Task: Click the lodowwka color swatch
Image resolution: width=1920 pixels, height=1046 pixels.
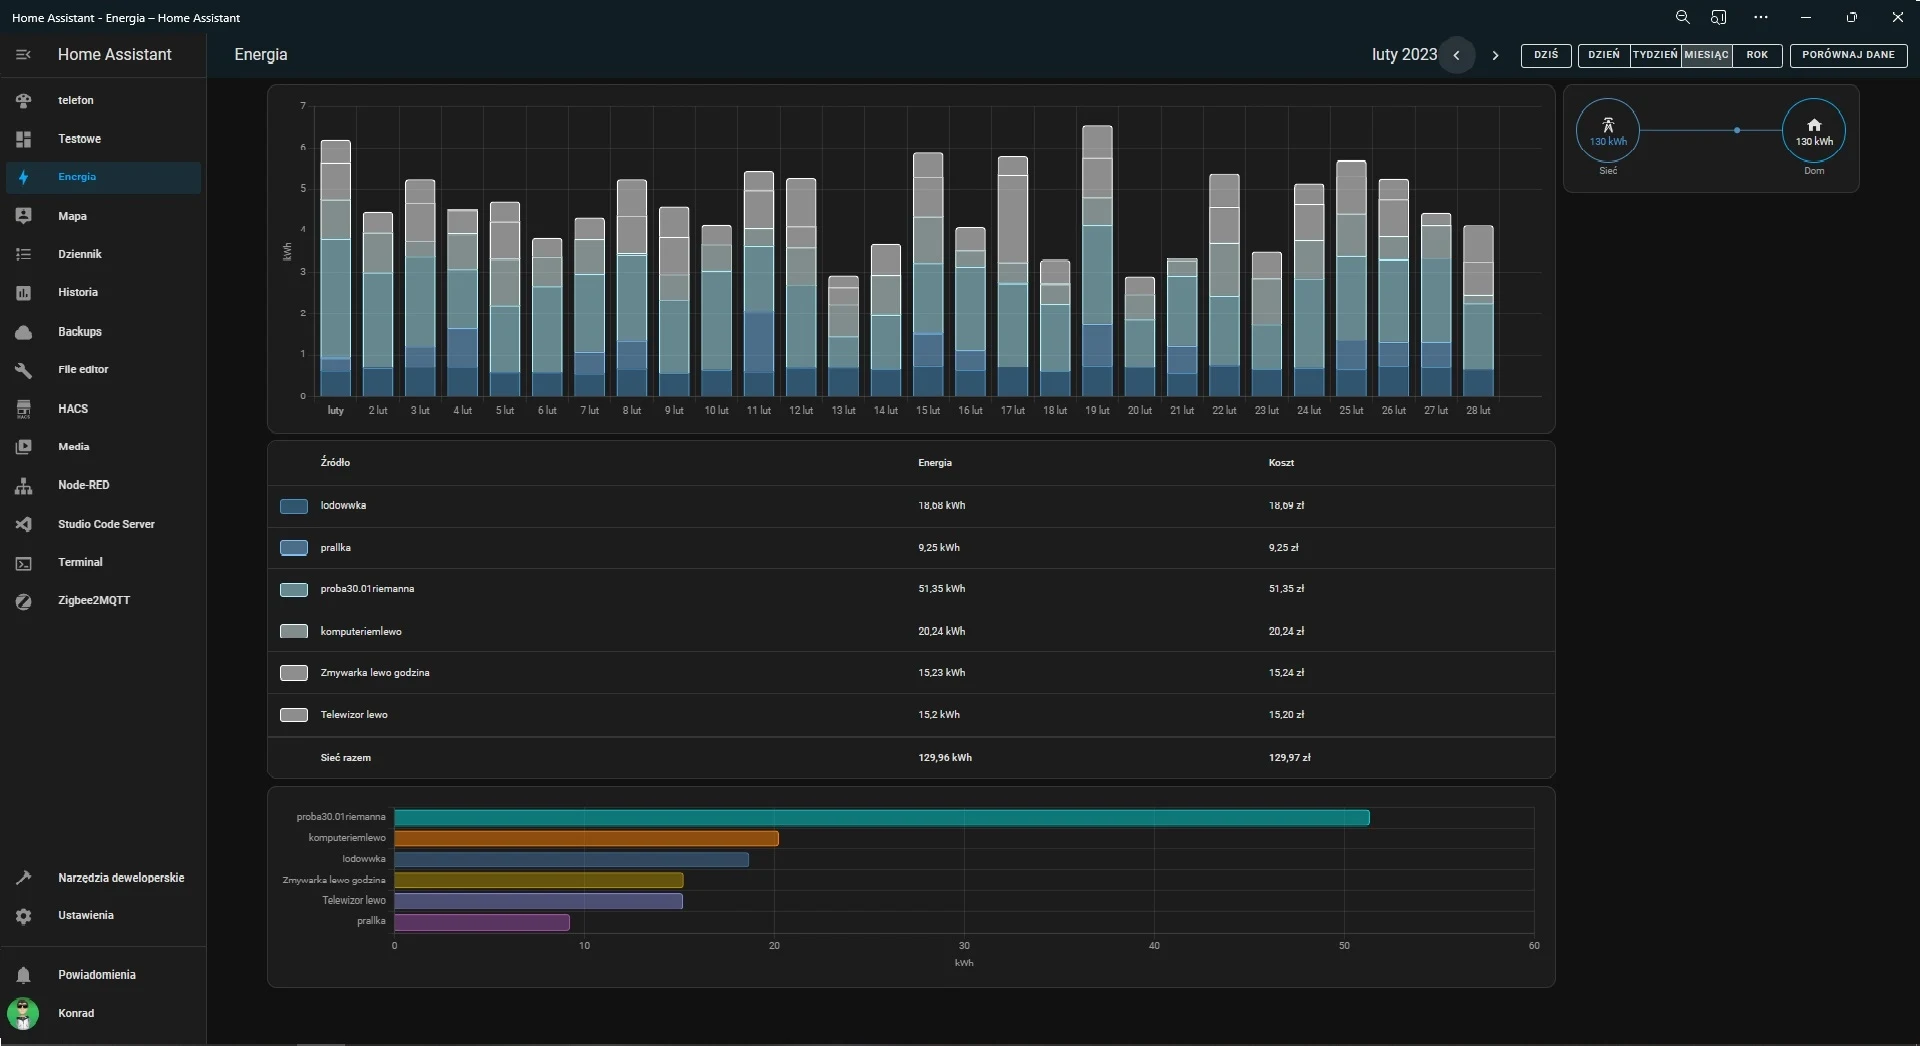Action: coord(294,507)
